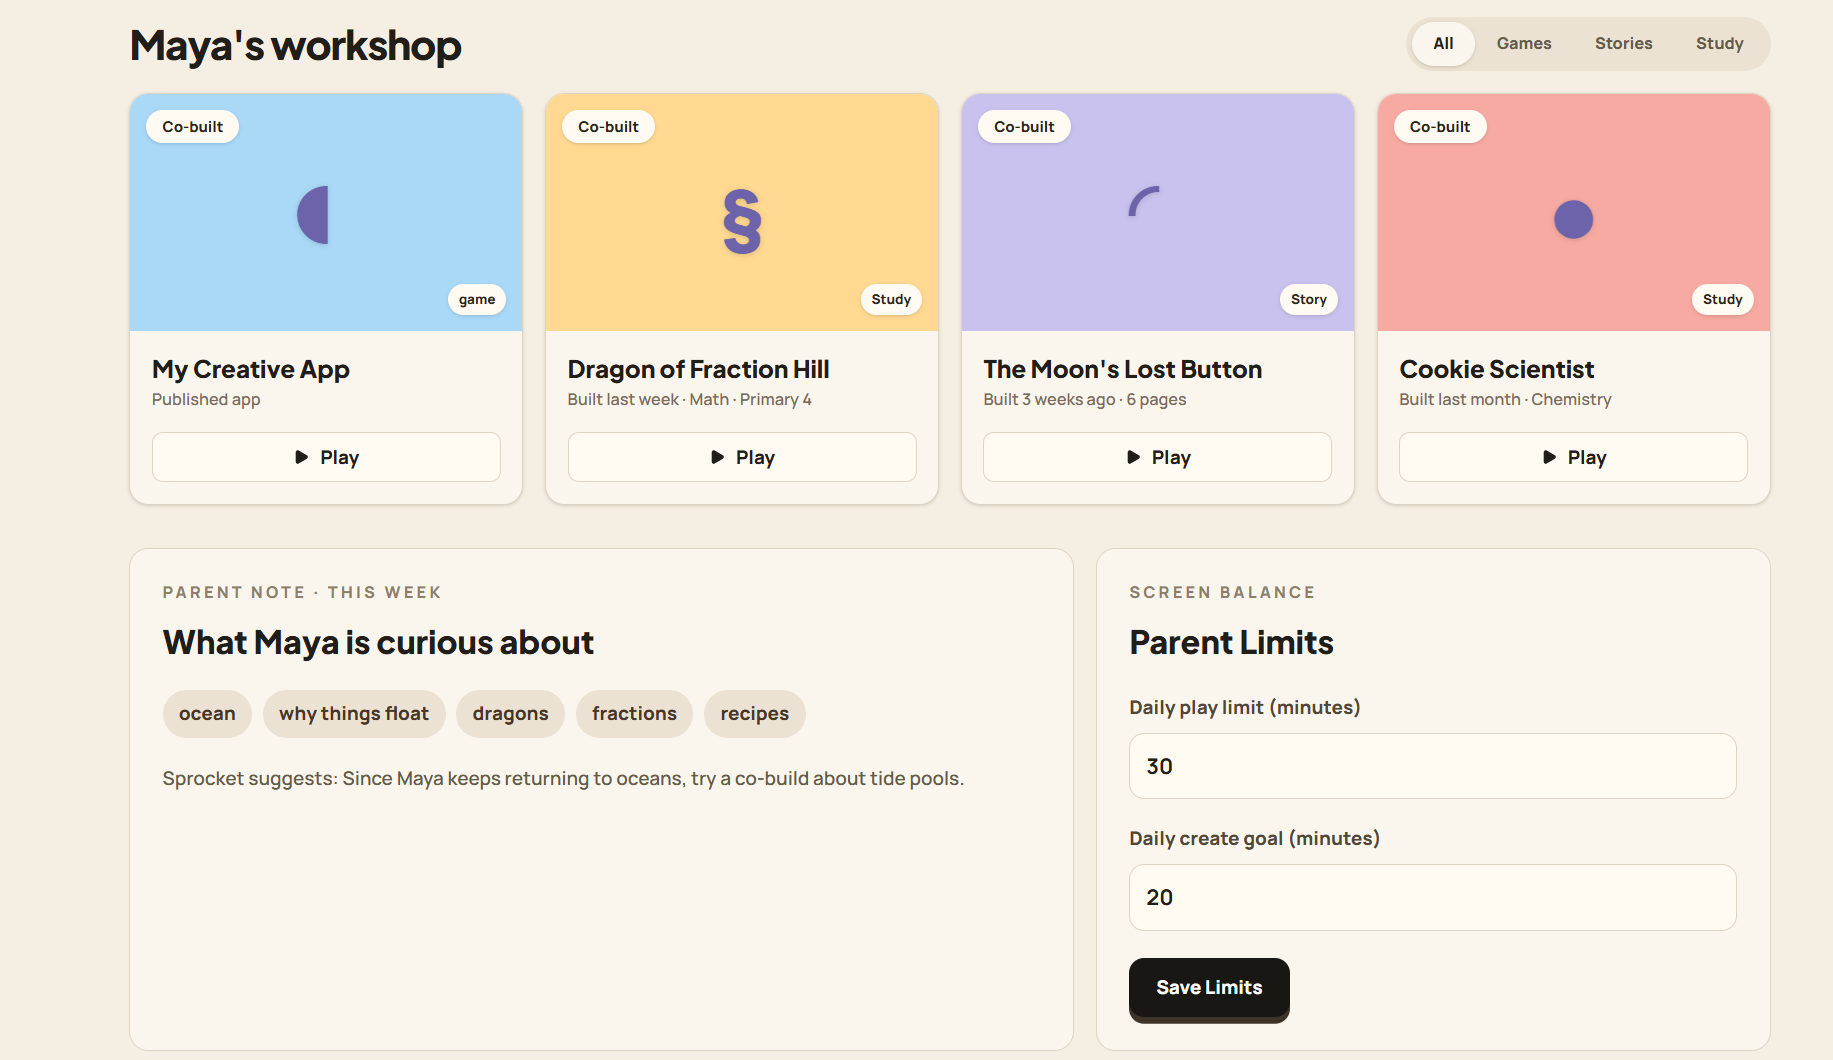Click the play icon on Cookie Scientist

coord(1548,457)
